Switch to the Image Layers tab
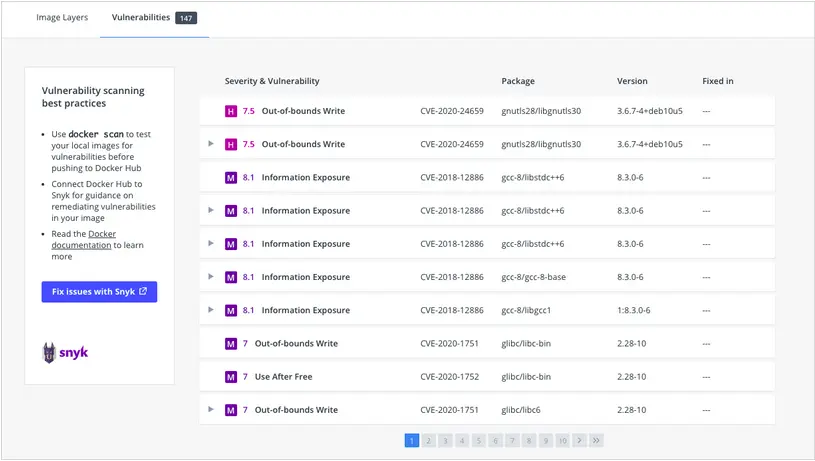The image size is (815, 461). click(x=62, y=18)
